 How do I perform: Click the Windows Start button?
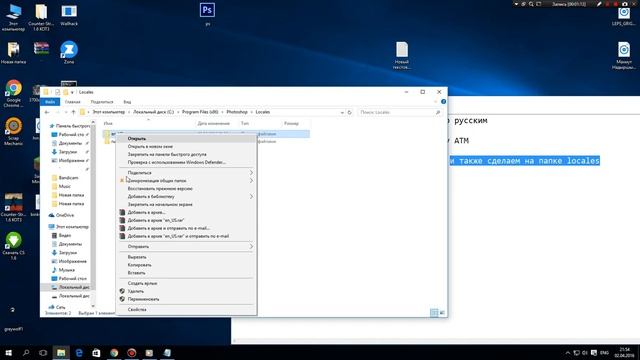[8, 353]
